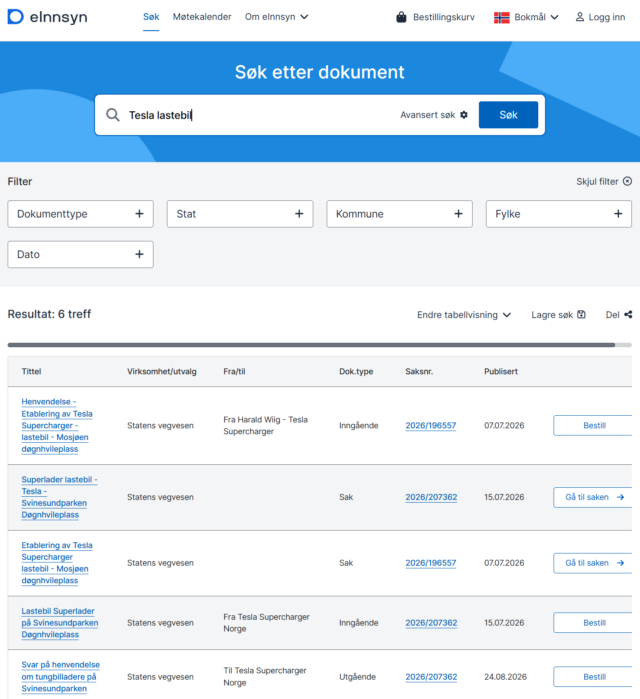This screenshot has height=699, width=640.
Task: Click 'Resultat: 6 treff' text
Action: 49,314
